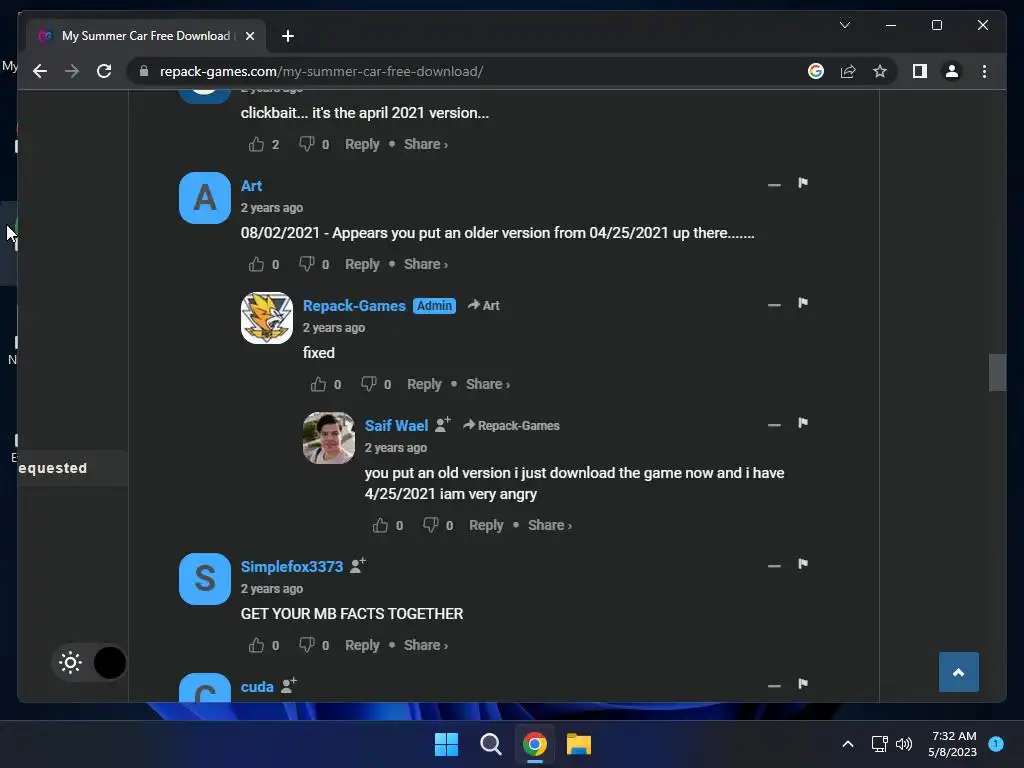Open Saif Wael's profile link
Viewport: 1024px width, 768px height.
click(x=396, y=426)
